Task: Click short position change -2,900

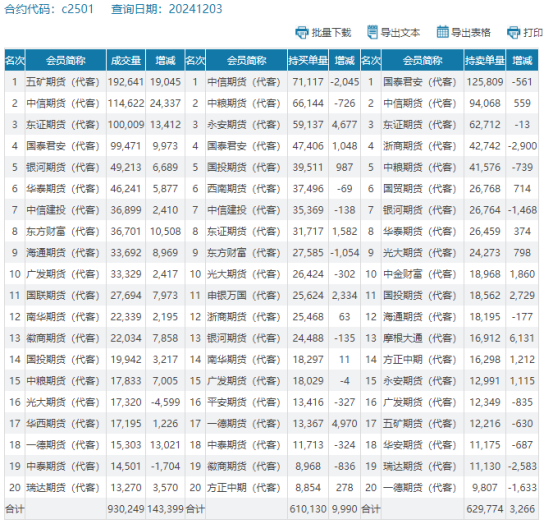Action: (x=522, y=146)
